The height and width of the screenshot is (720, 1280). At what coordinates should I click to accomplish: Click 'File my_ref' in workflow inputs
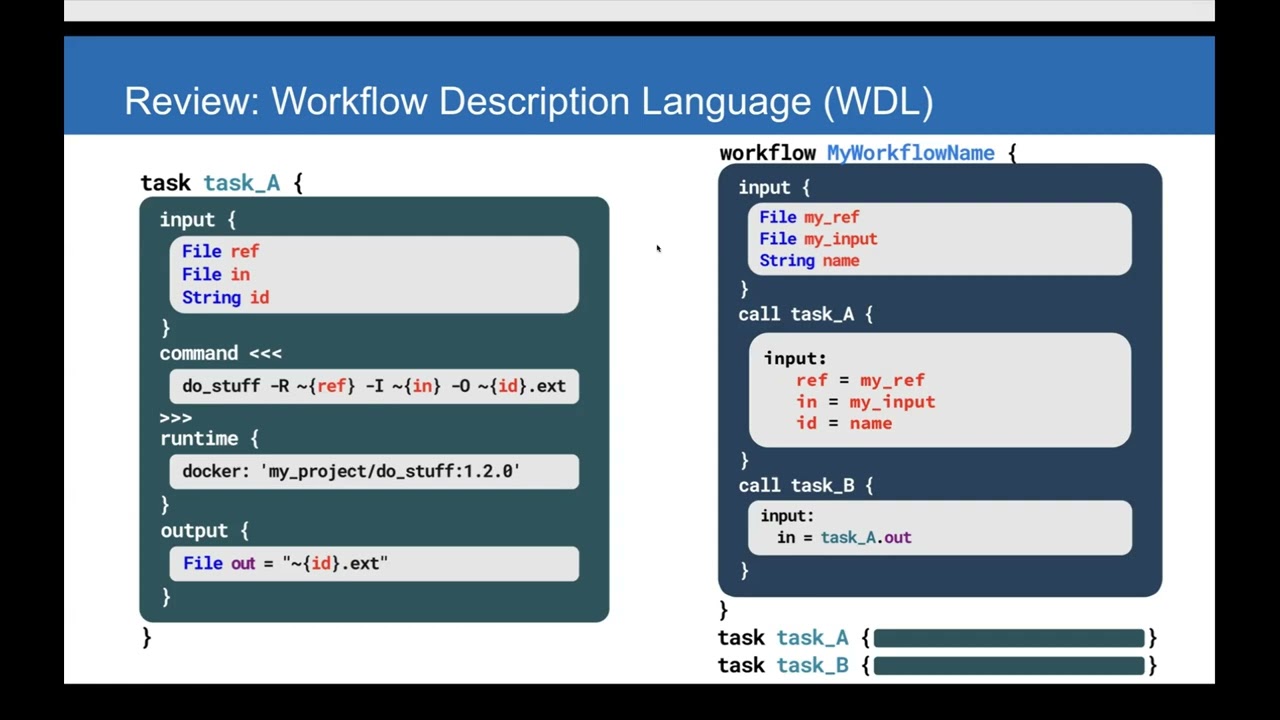pos(809,217)
